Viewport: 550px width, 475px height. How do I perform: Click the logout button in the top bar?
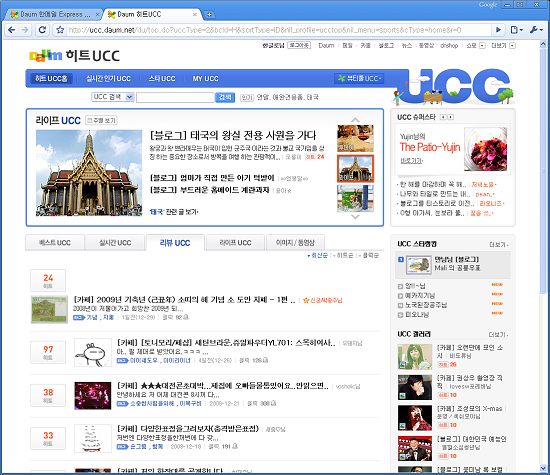(x=299, y=45)
